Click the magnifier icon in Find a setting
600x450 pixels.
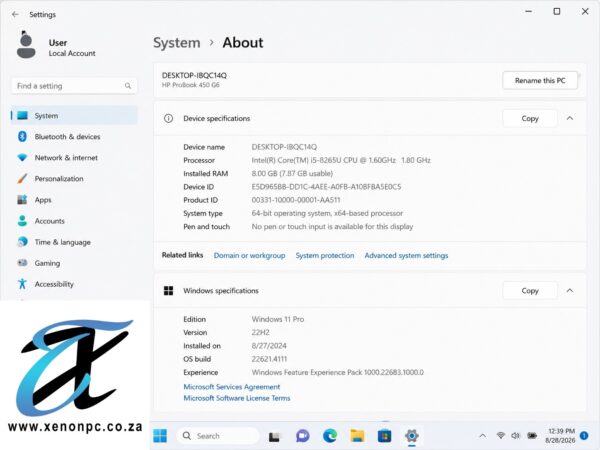point(128,86)
